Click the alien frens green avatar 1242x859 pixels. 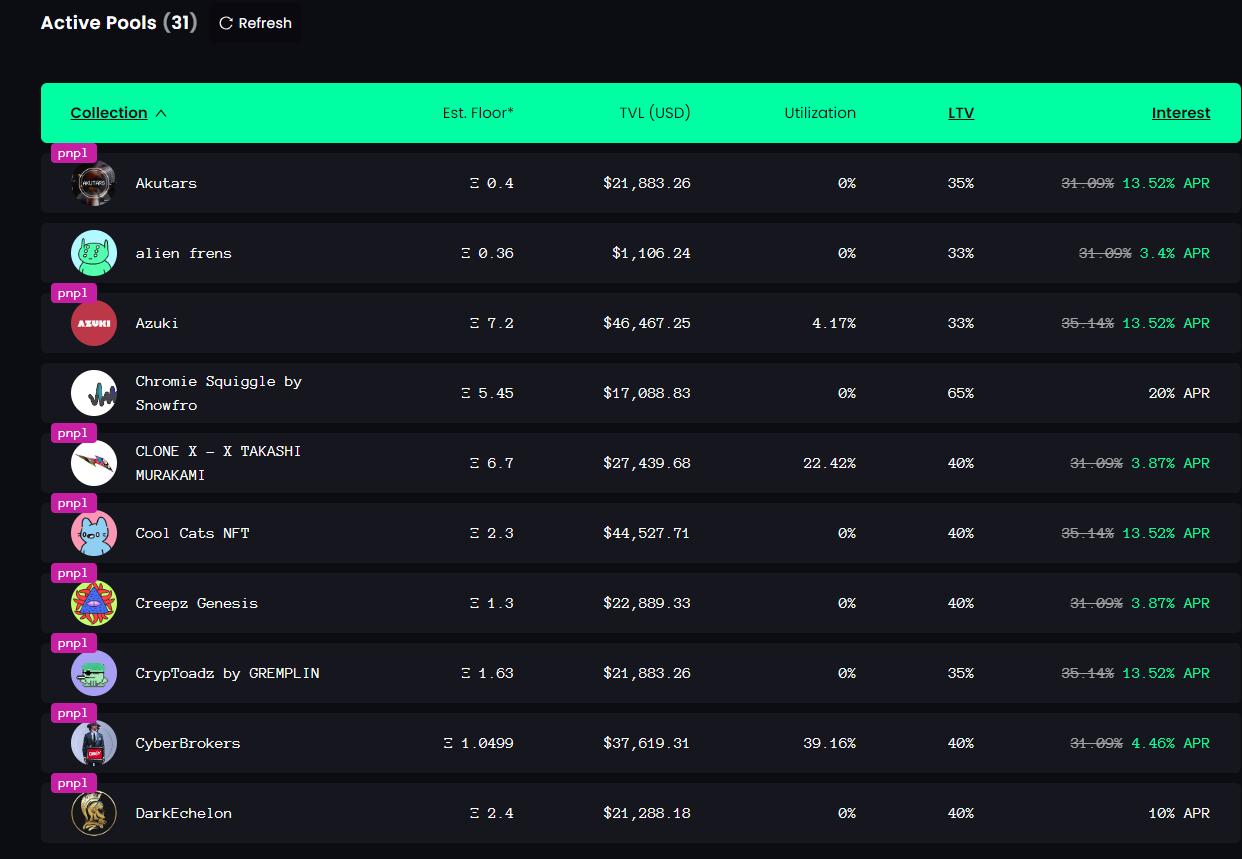click(x=94, y=253)
